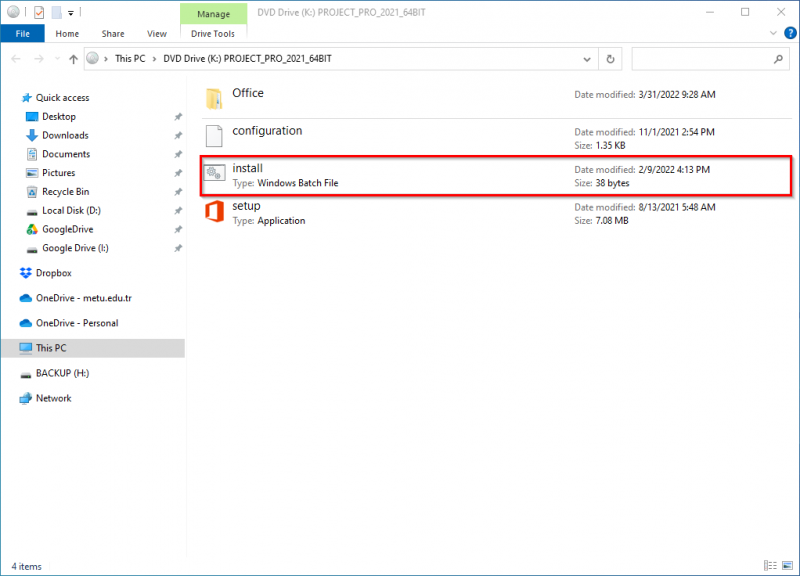The width and height of the screenshot is (800, 576).
Task: Click DVD Drive (K:) breadcrumb in address bar
Action: pyautogui.click(x=247, y=59)
